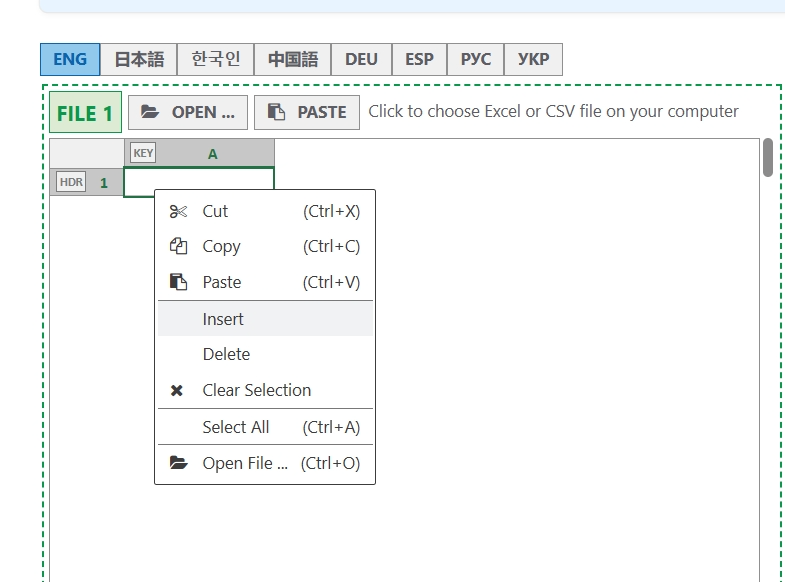The height and width of the screenshot is (582, 785).
Task: Choose Select All in the context menu
Action: pyautogui.click(x=265, y=427)
